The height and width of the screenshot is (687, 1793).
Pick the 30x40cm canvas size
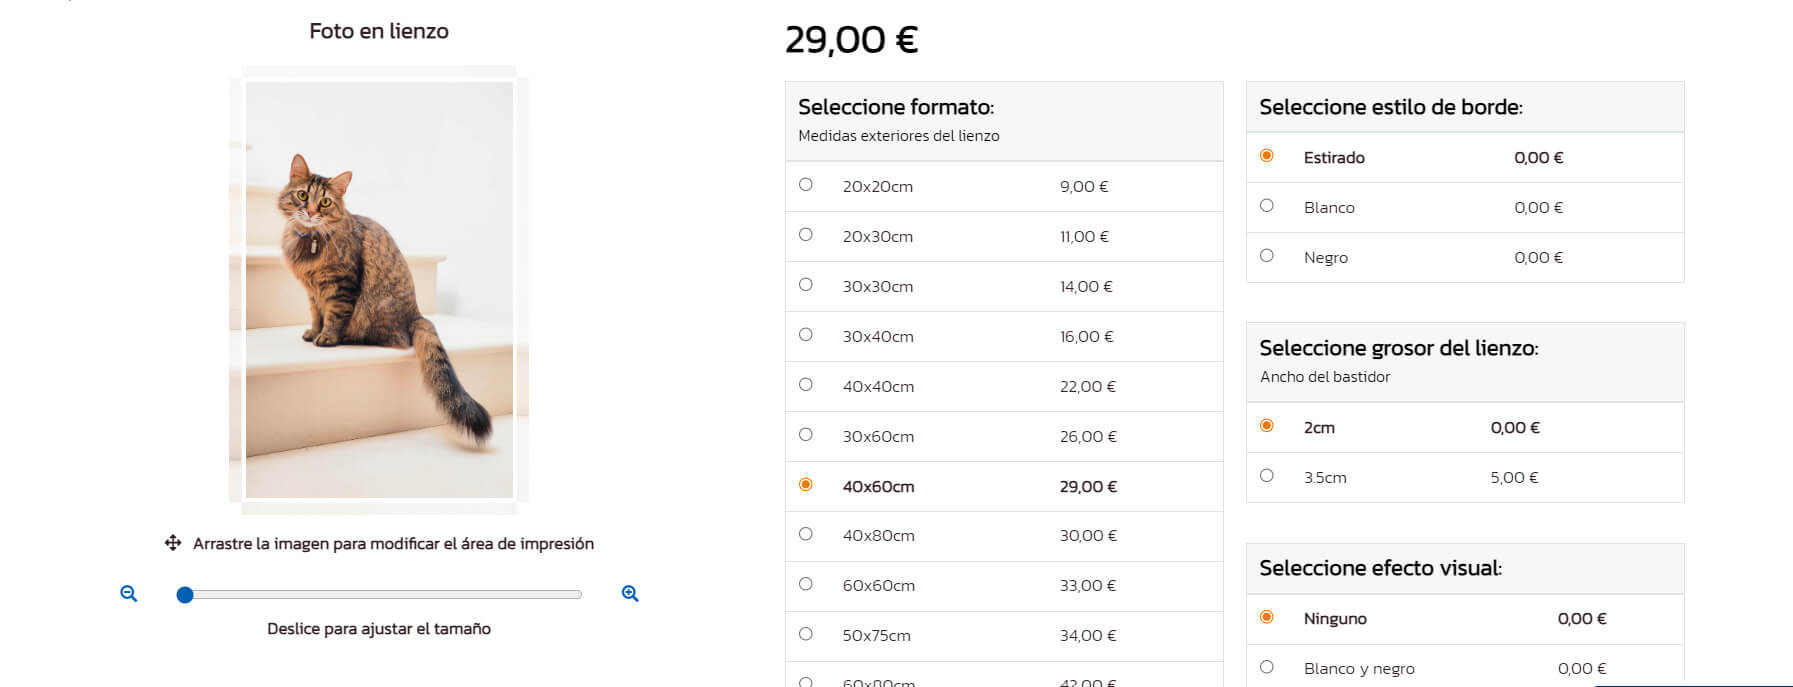(806, 335)
